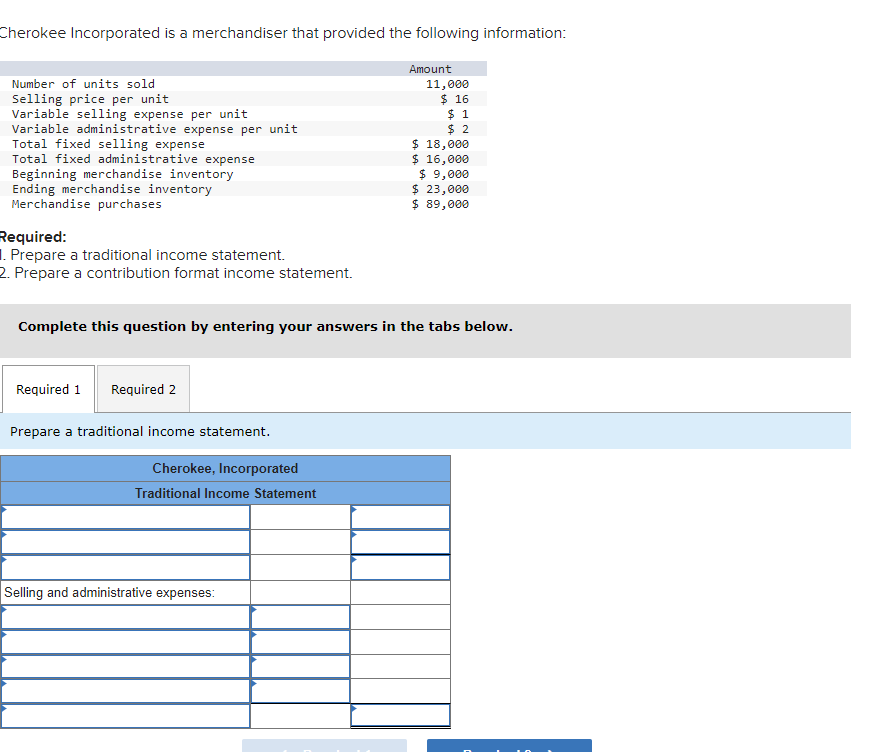Click the $ 9,000 beginning inventory value
The height and width of the screenshot is (752, 895).
444,174
